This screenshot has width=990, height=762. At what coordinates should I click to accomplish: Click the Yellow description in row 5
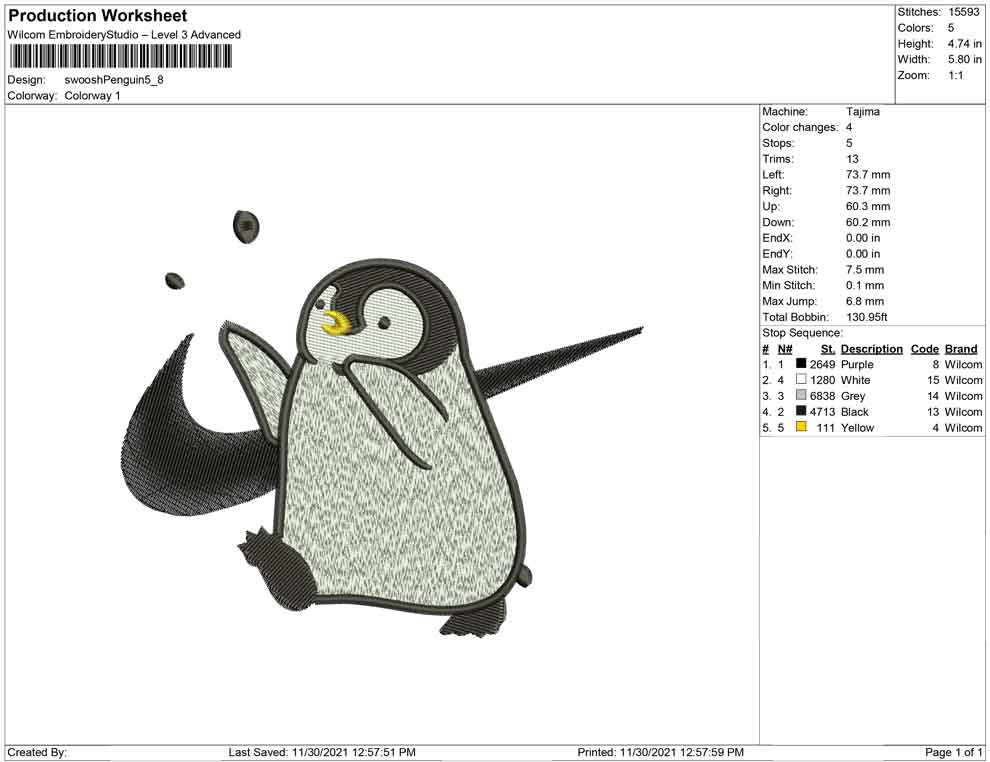pos(857,427)
